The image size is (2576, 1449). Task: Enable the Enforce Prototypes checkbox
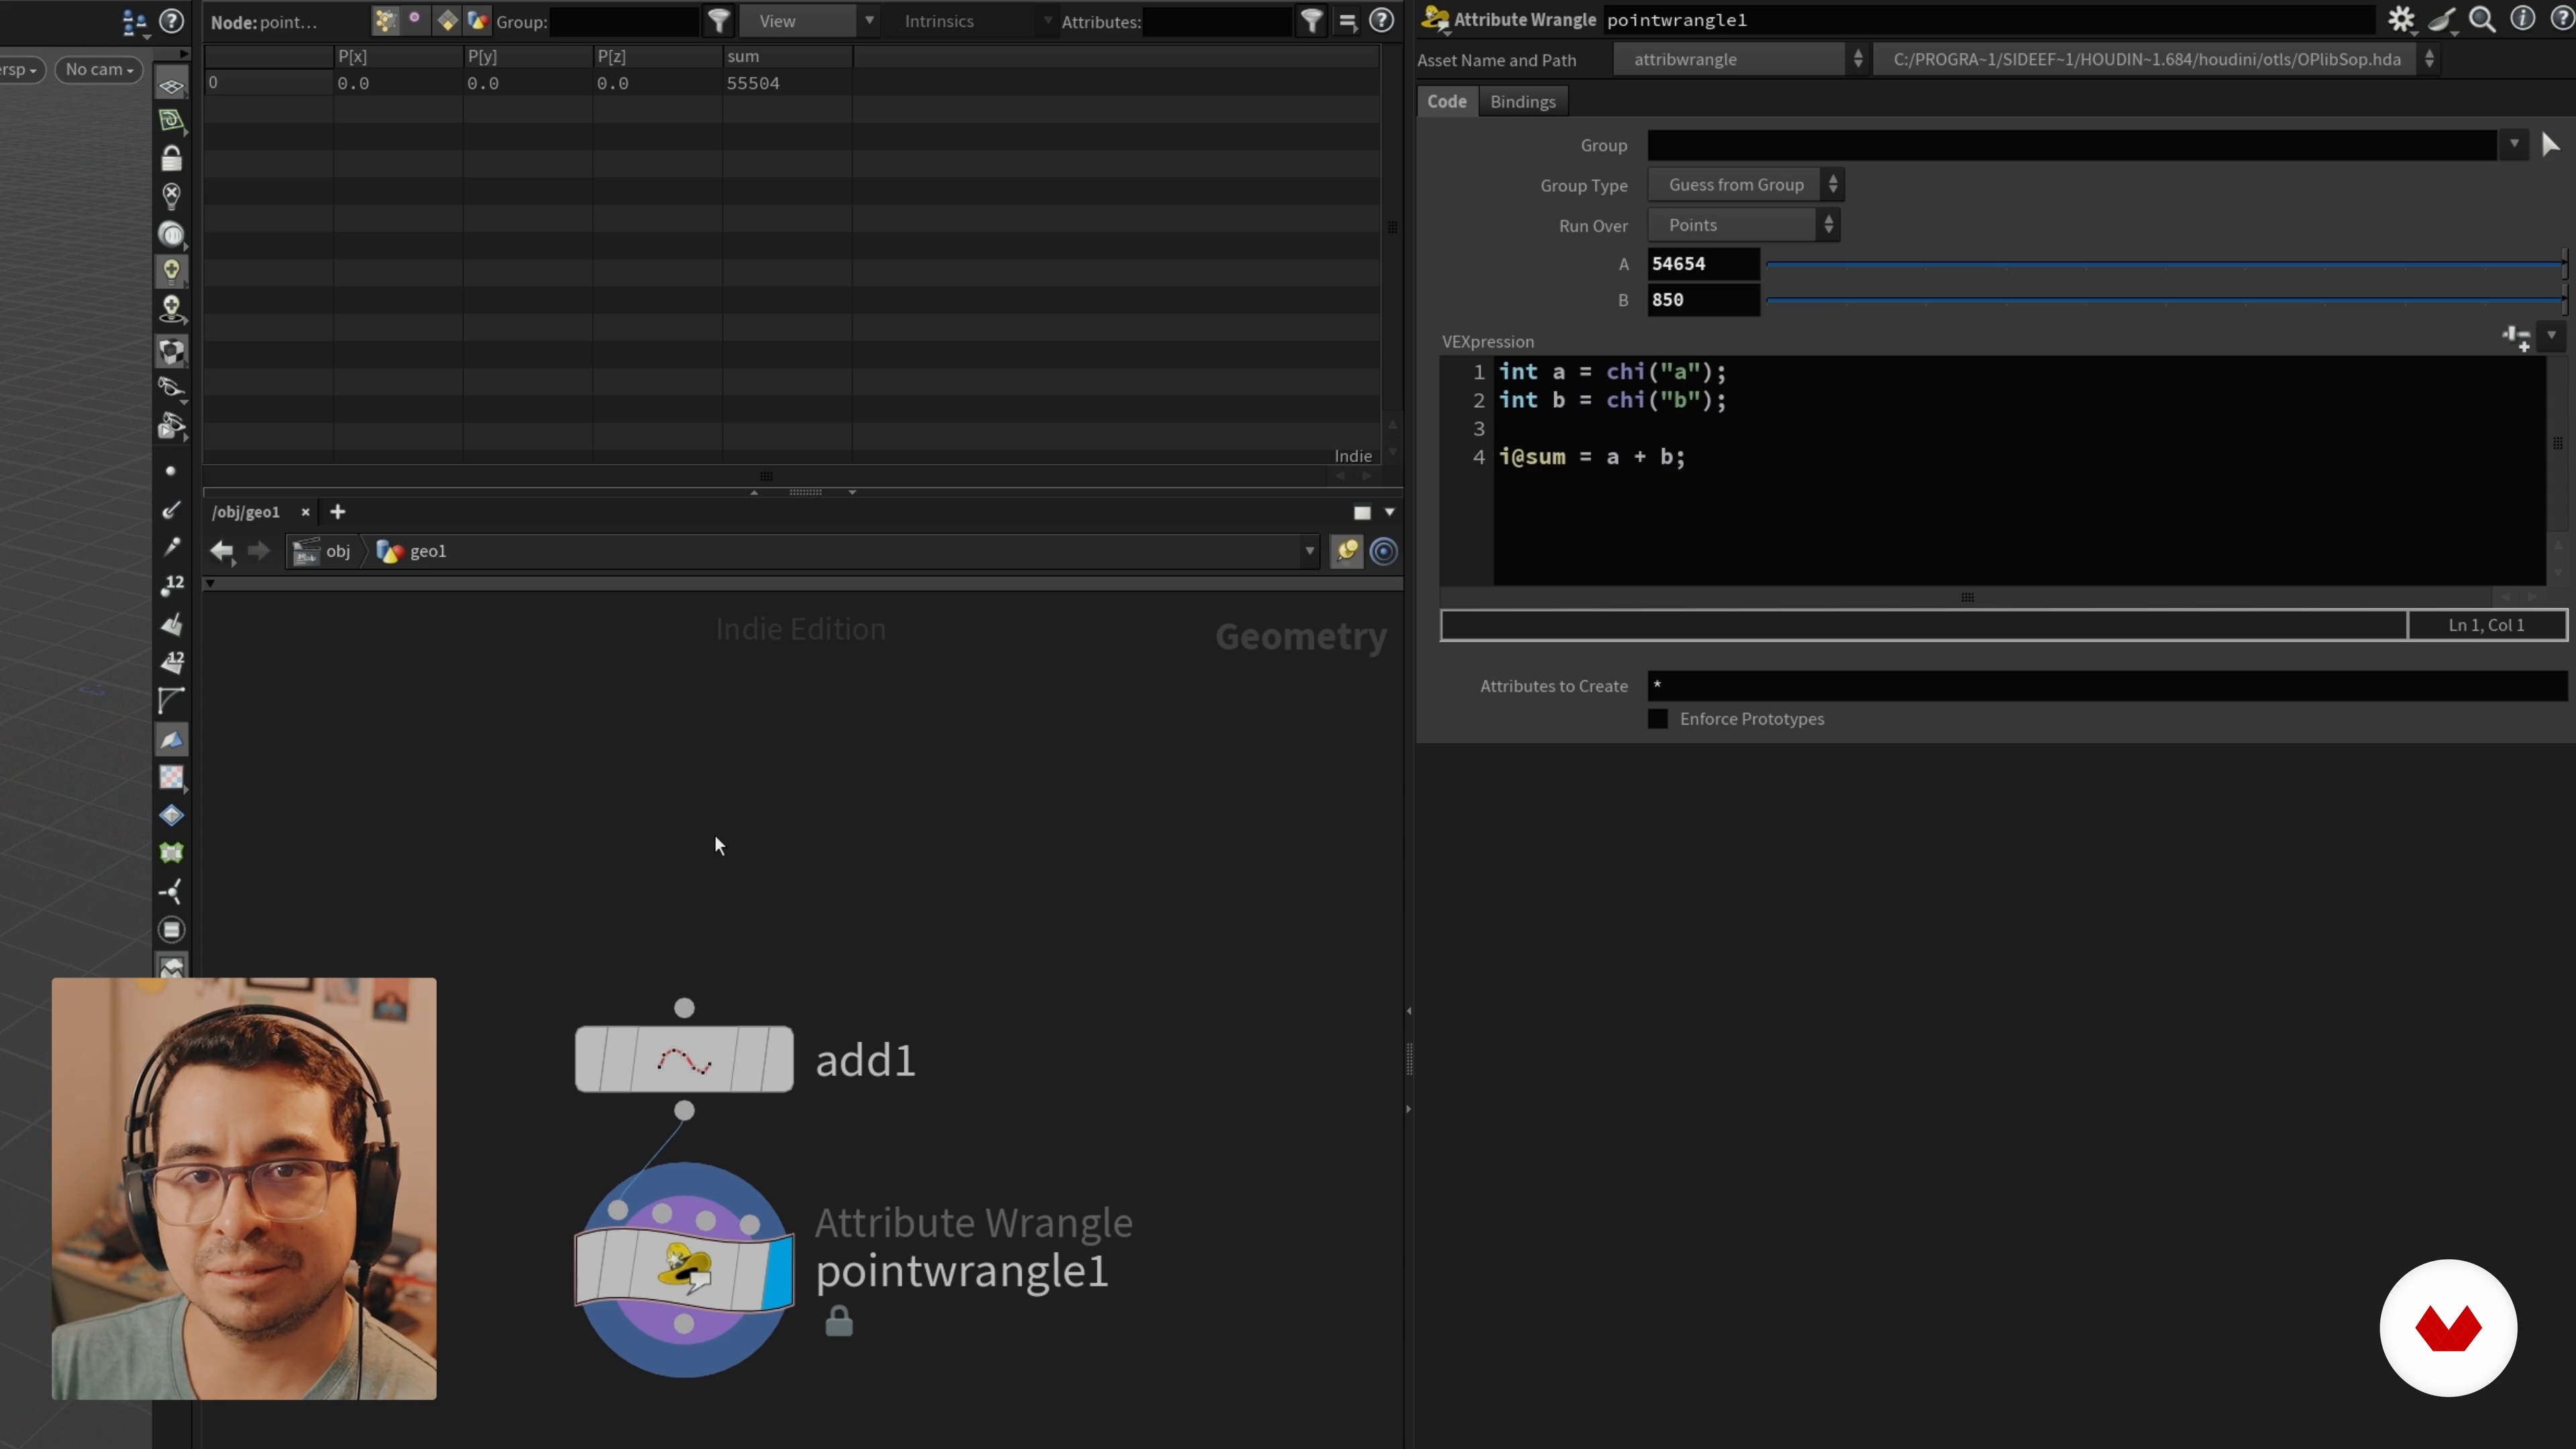click(x=1658, y=719)
